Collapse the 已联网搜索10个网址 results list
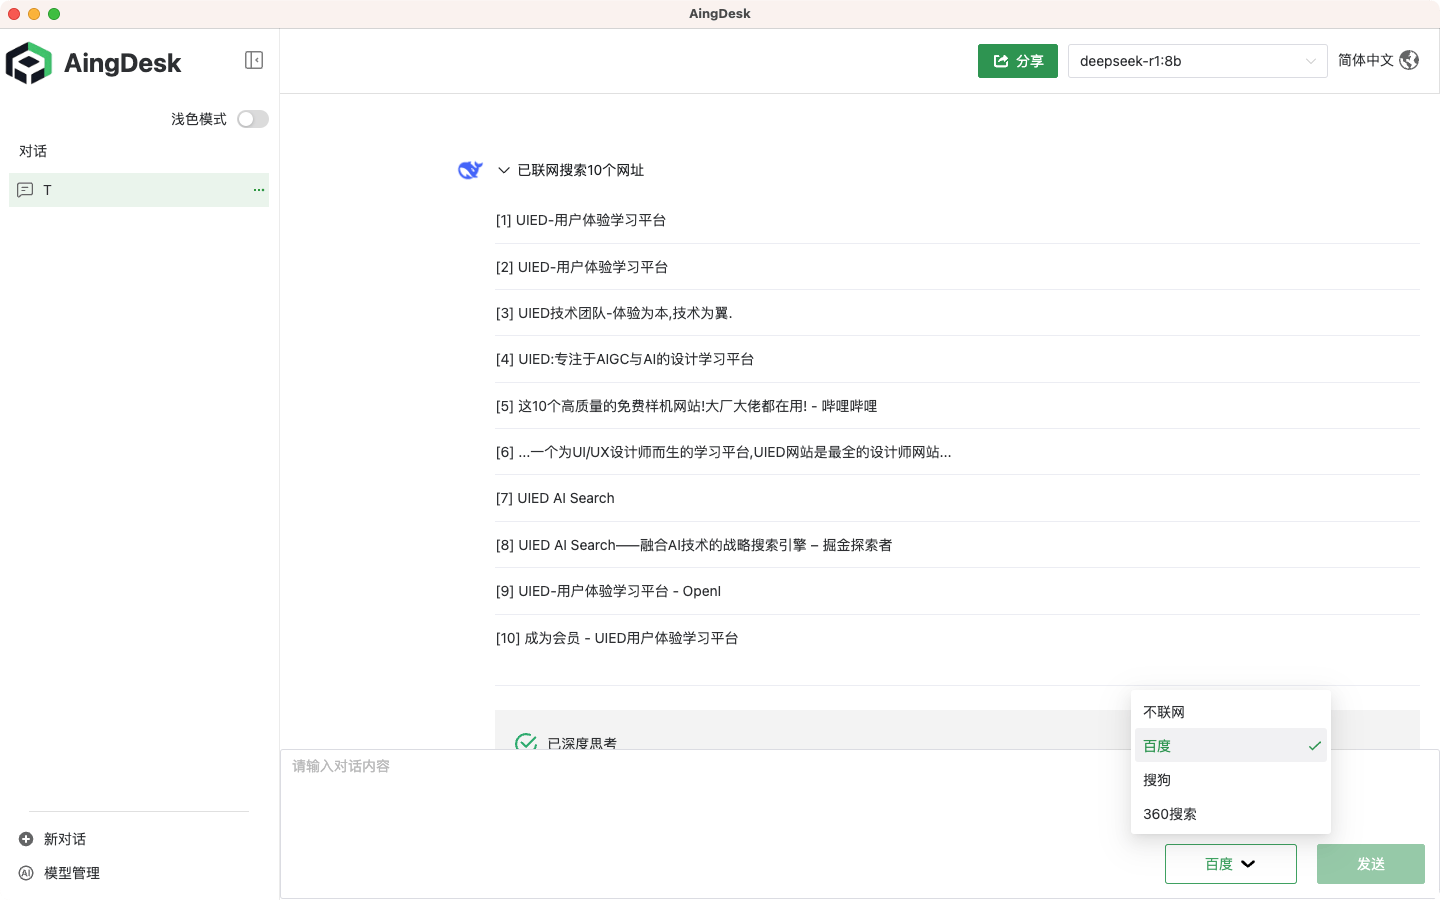This screenshot has width=1440, height=900. tap(504, 170)
